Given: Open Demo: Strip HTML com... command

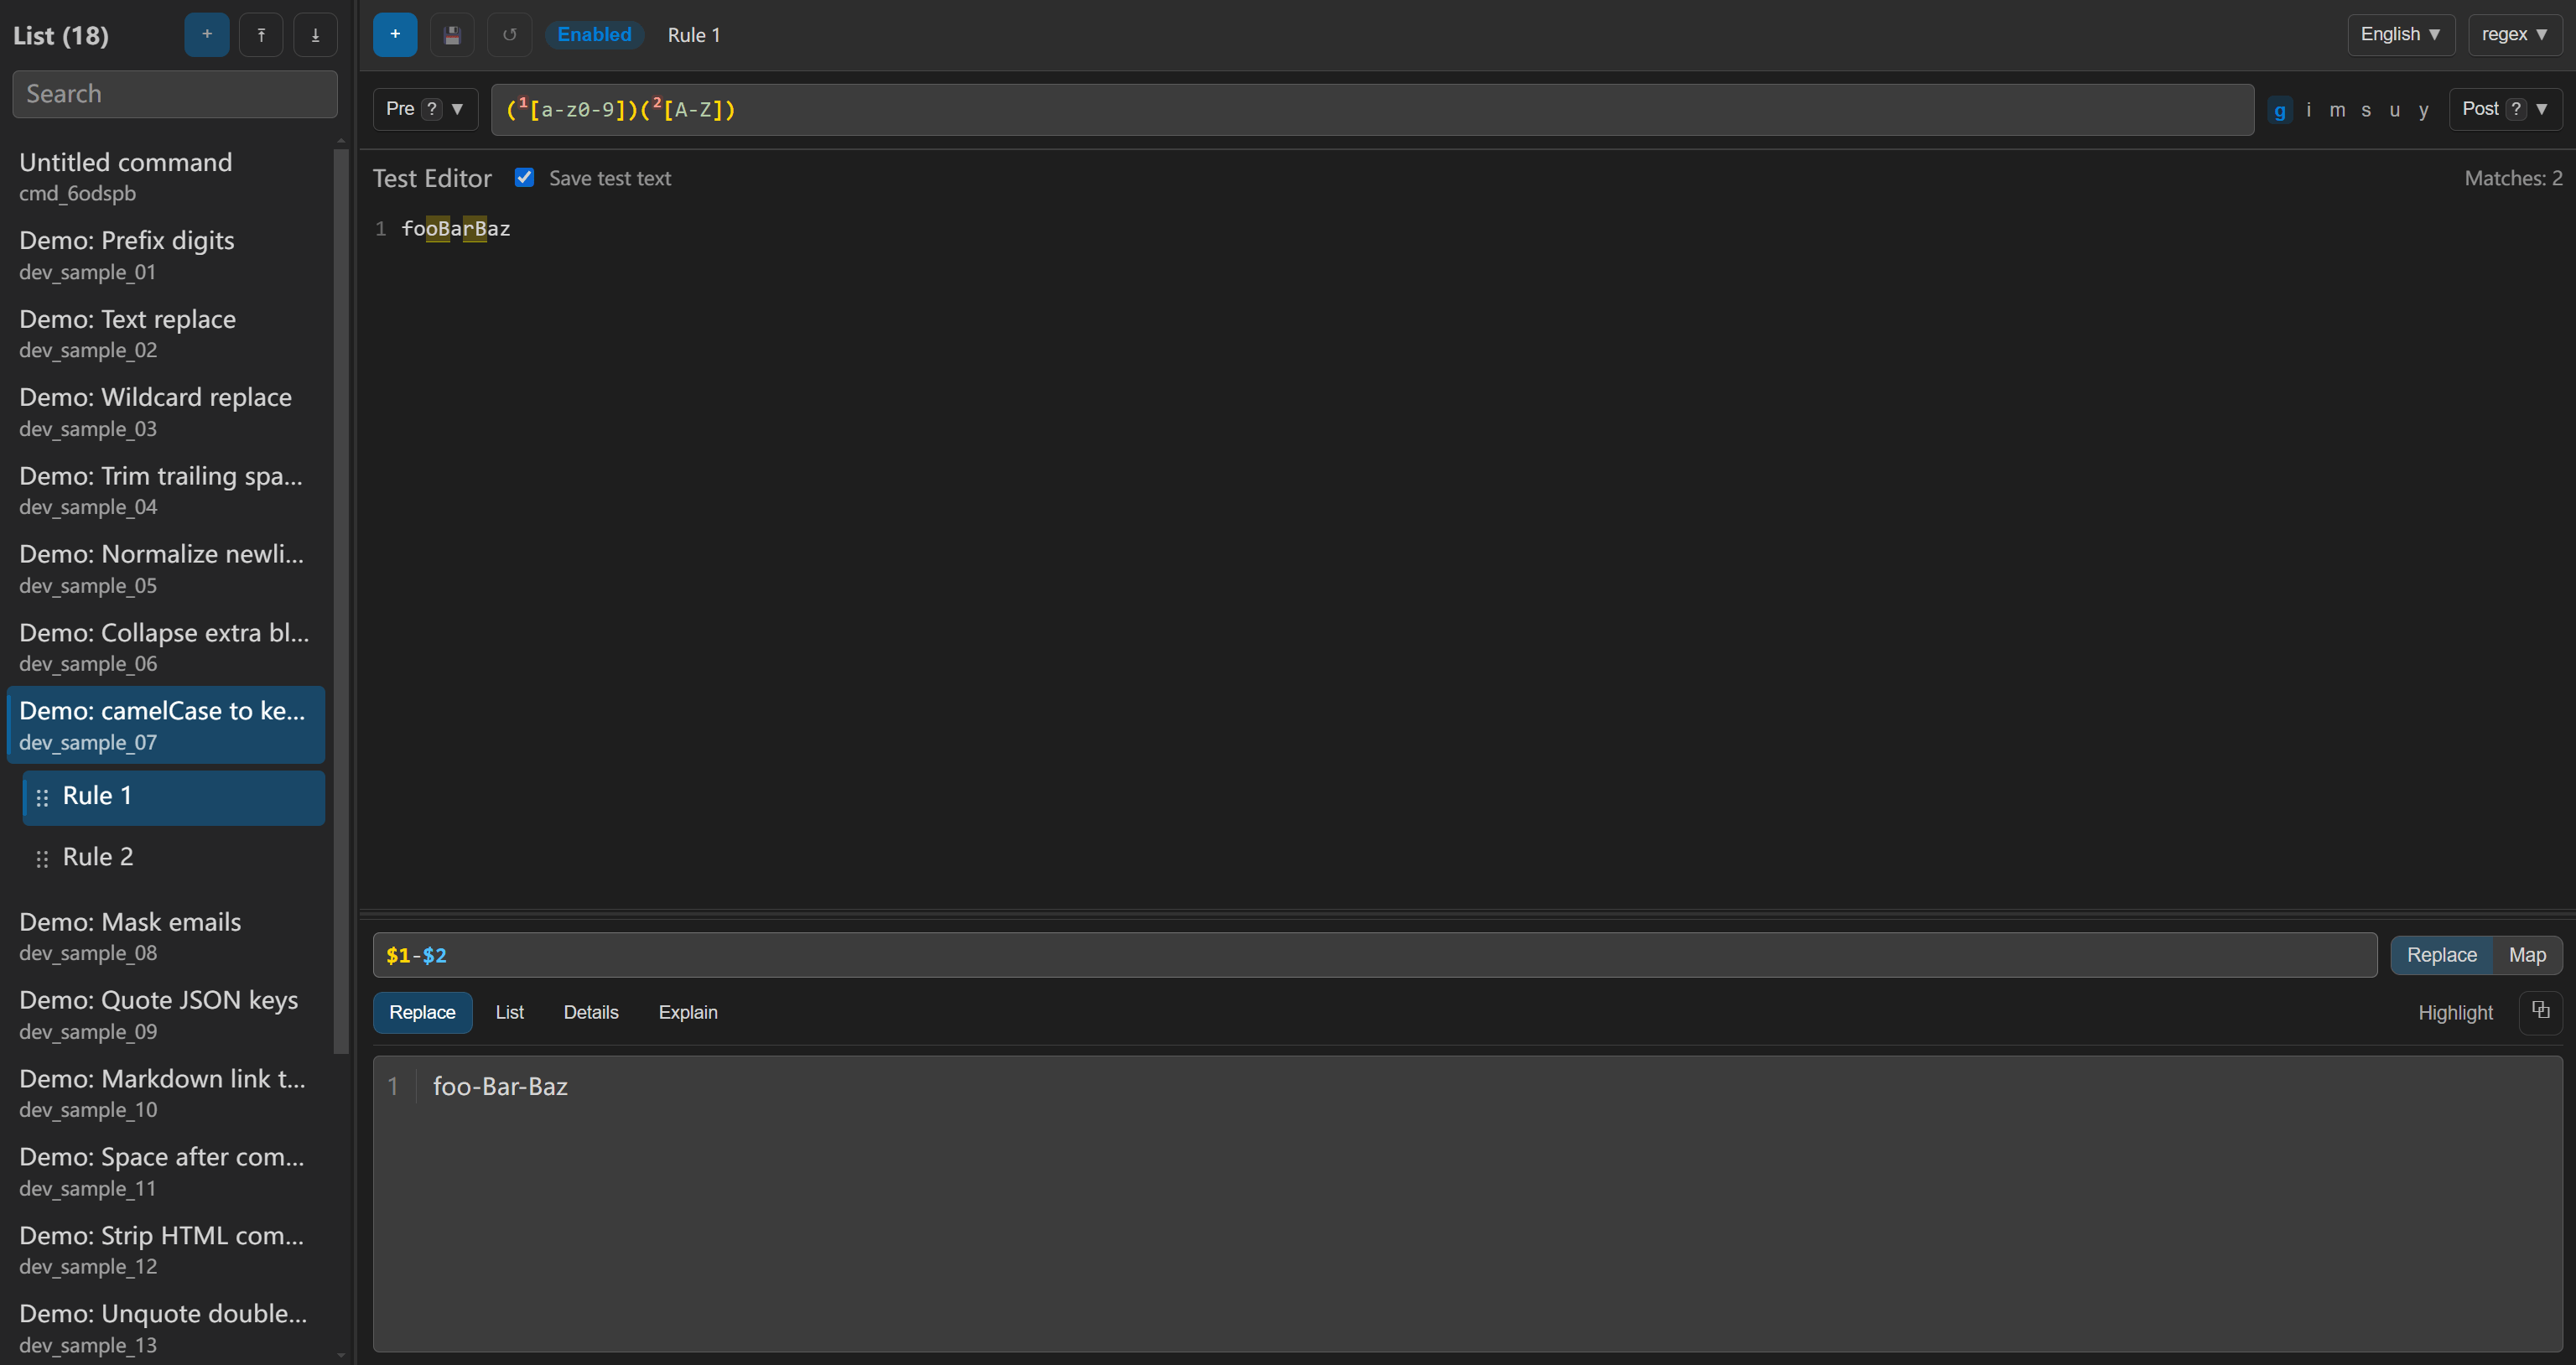Looking at the screenshot, I should coord(166,1250).
